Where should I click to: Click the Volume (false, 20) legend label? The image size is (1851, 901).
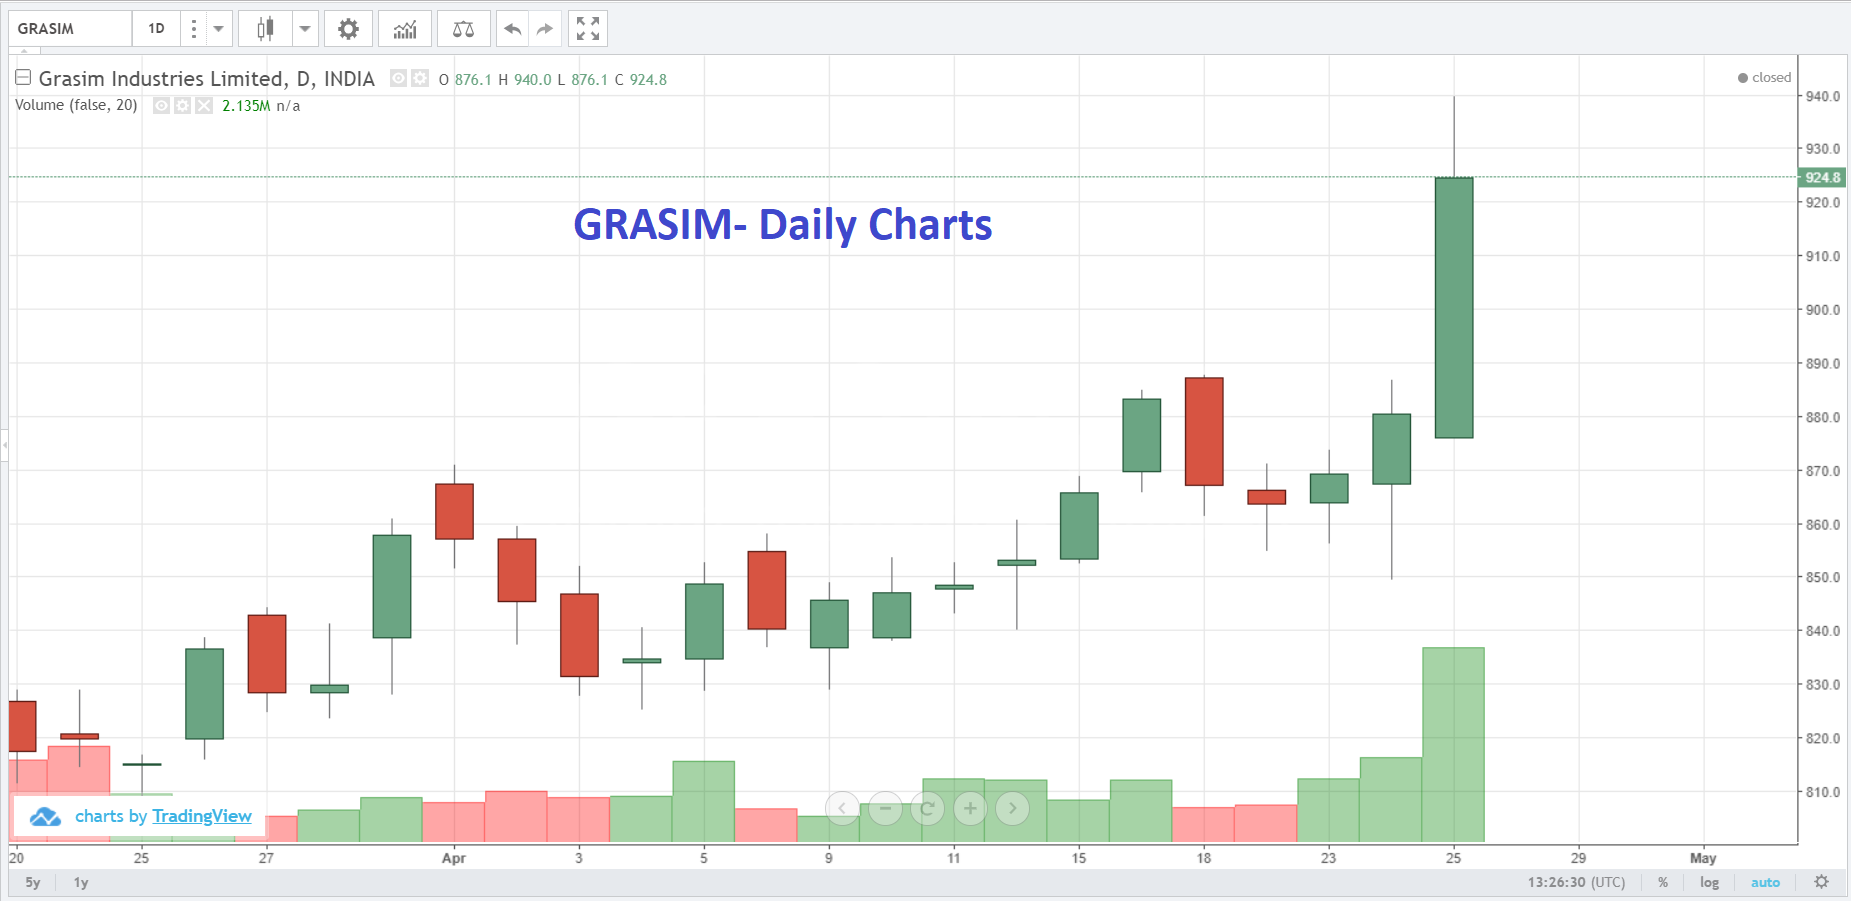(76, 105)
